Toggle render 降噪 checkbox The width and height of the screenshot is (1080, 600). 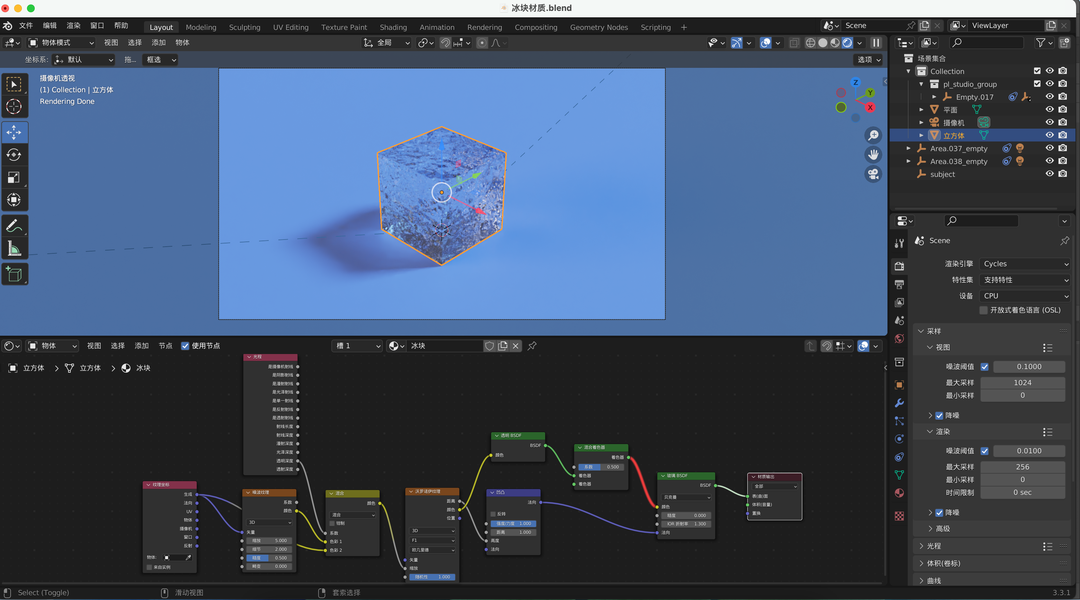point(939,513)
